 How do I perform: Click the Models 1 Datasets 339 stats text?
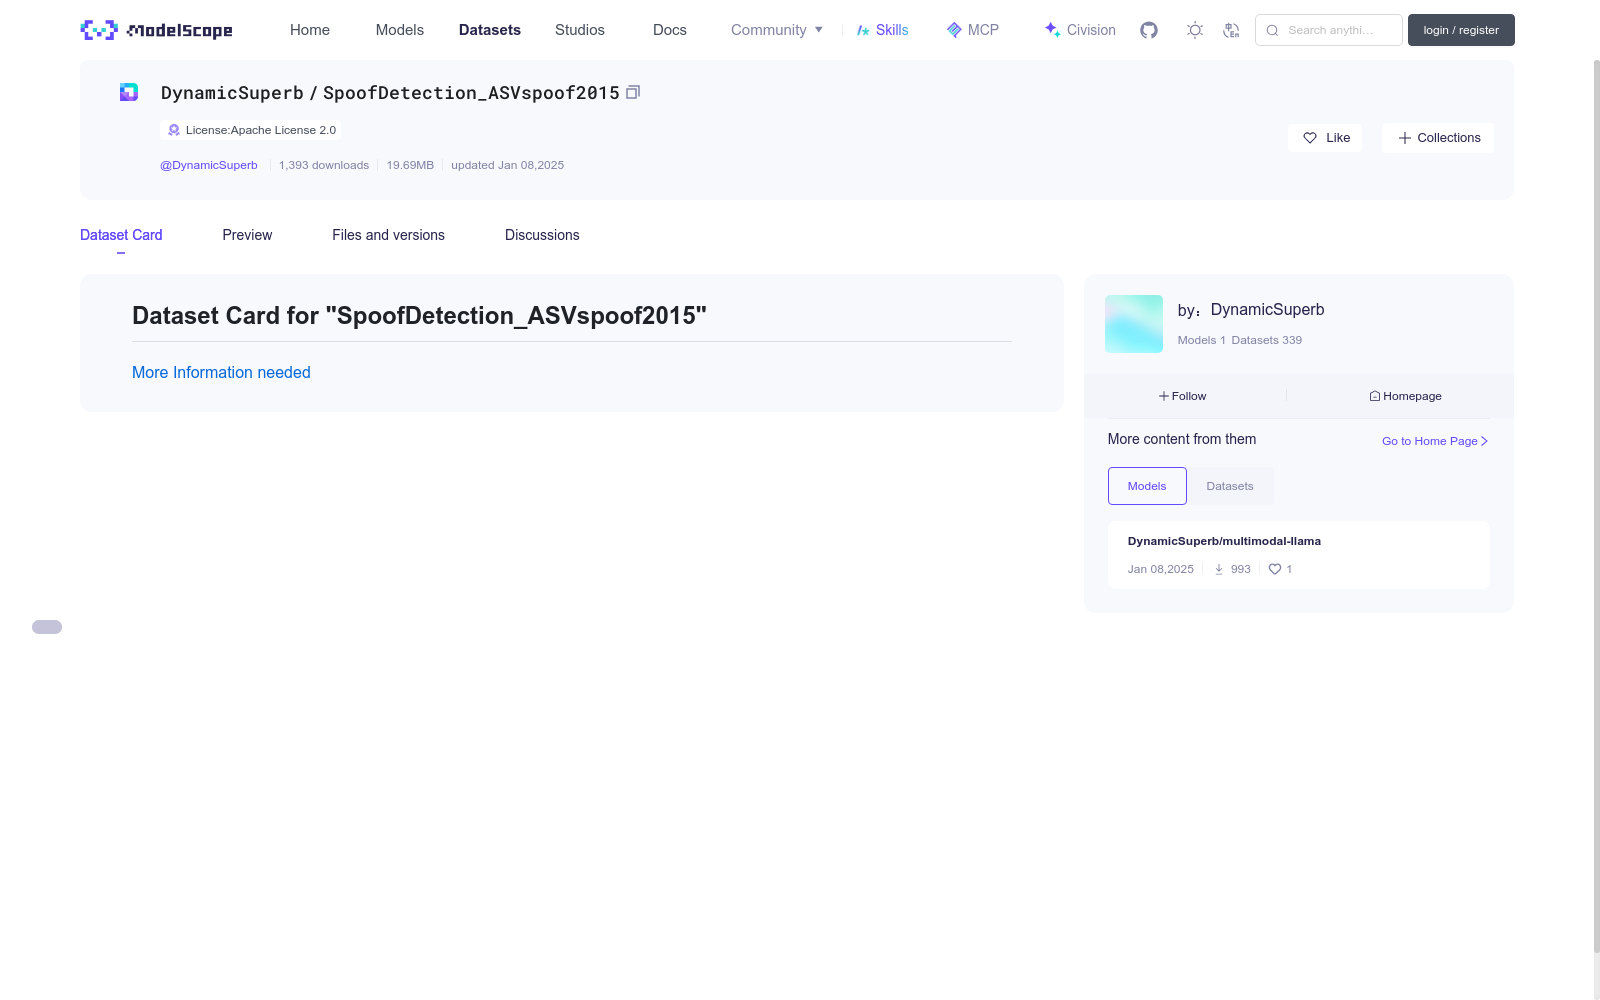[x=1240, y=340]
